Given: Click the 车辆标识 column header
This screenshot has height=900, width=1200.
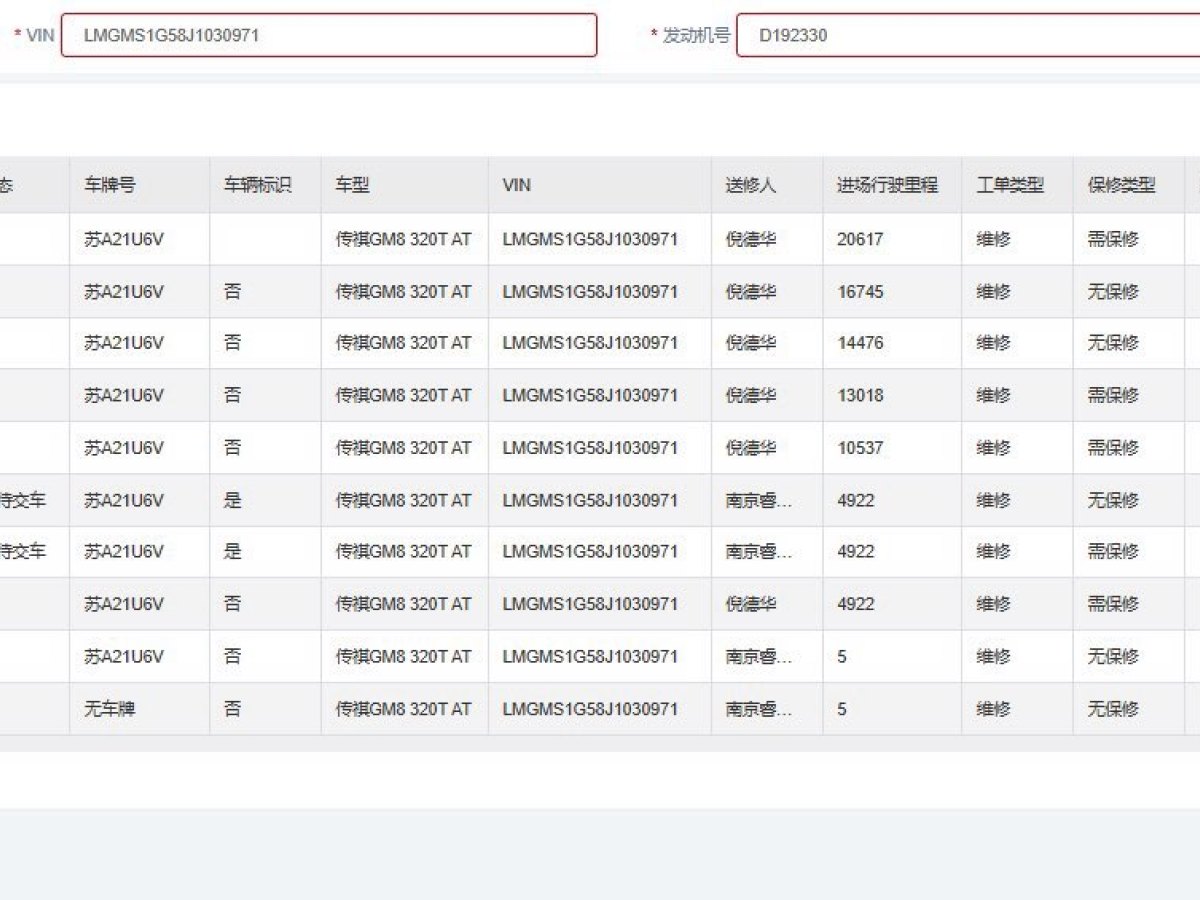Looking at the screenshot, I should click(x=257, y=185).
